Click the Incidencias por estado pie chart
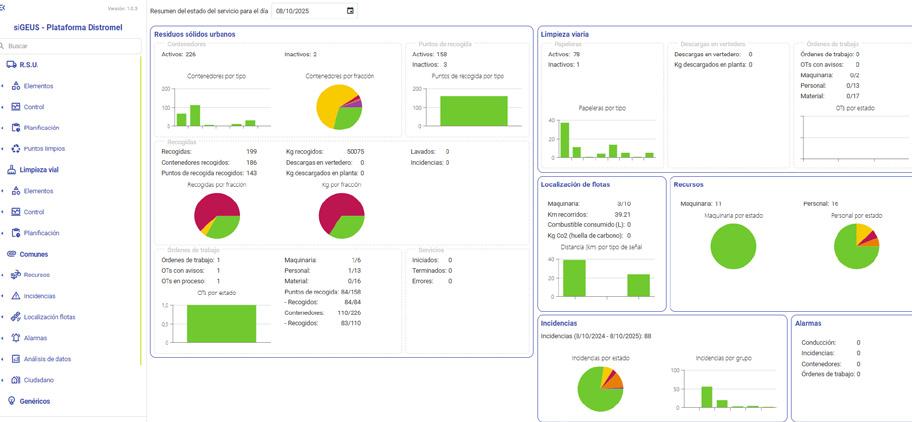The image size is (912, 422). 600,389
